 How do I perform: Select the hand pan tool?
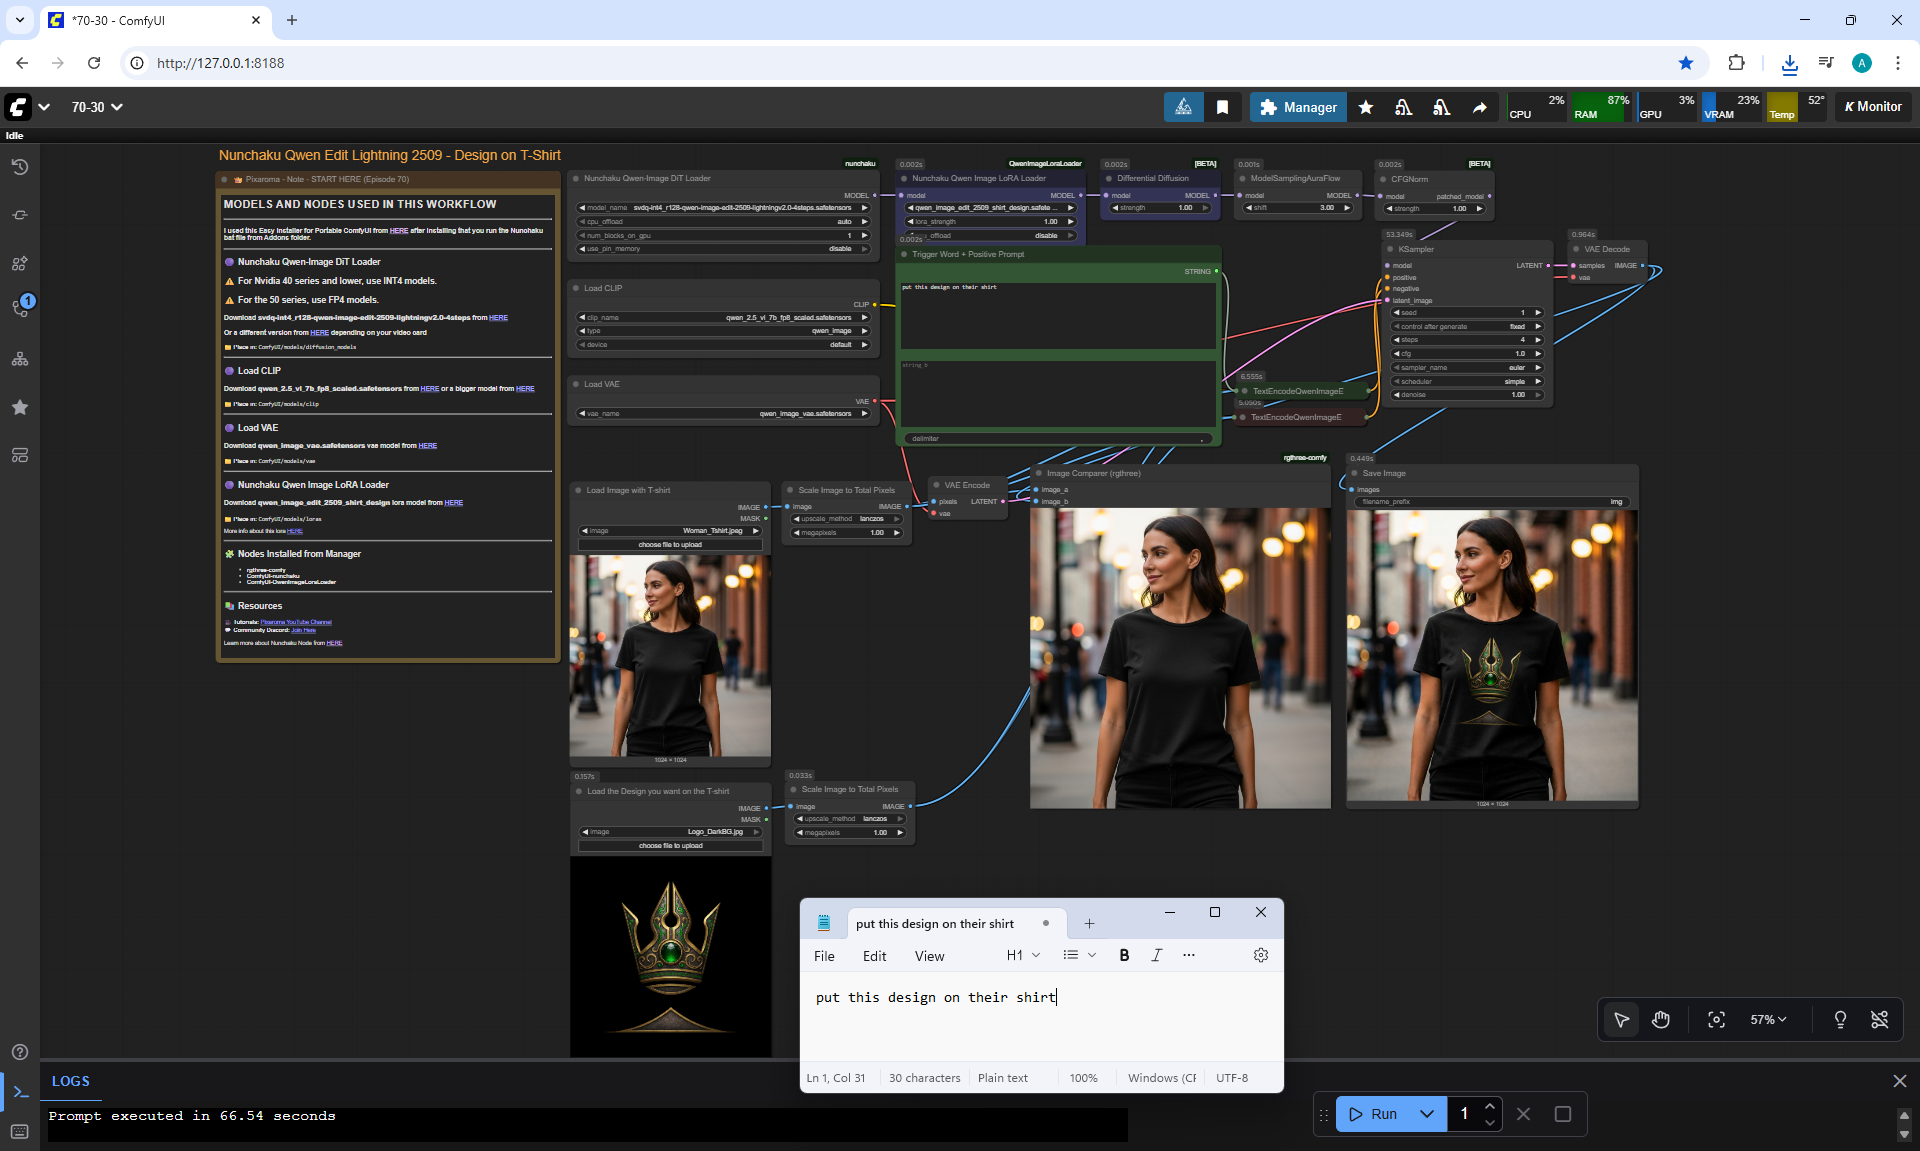coord(1661,1019)
